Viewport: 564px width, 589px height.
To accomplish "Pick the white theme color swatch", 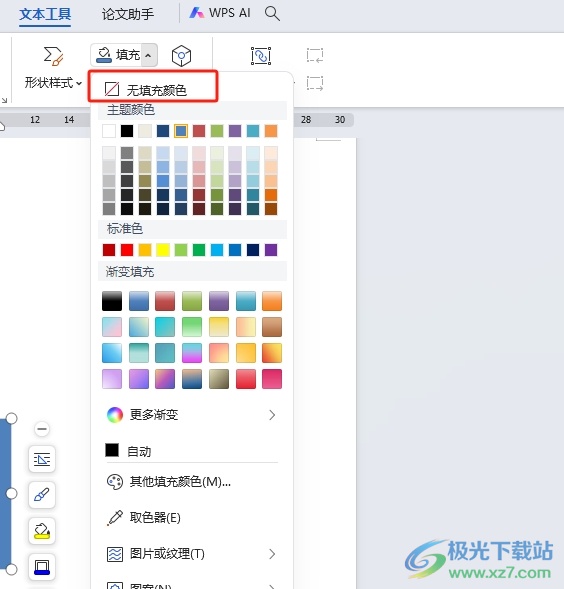I will [x=109, y=131].
